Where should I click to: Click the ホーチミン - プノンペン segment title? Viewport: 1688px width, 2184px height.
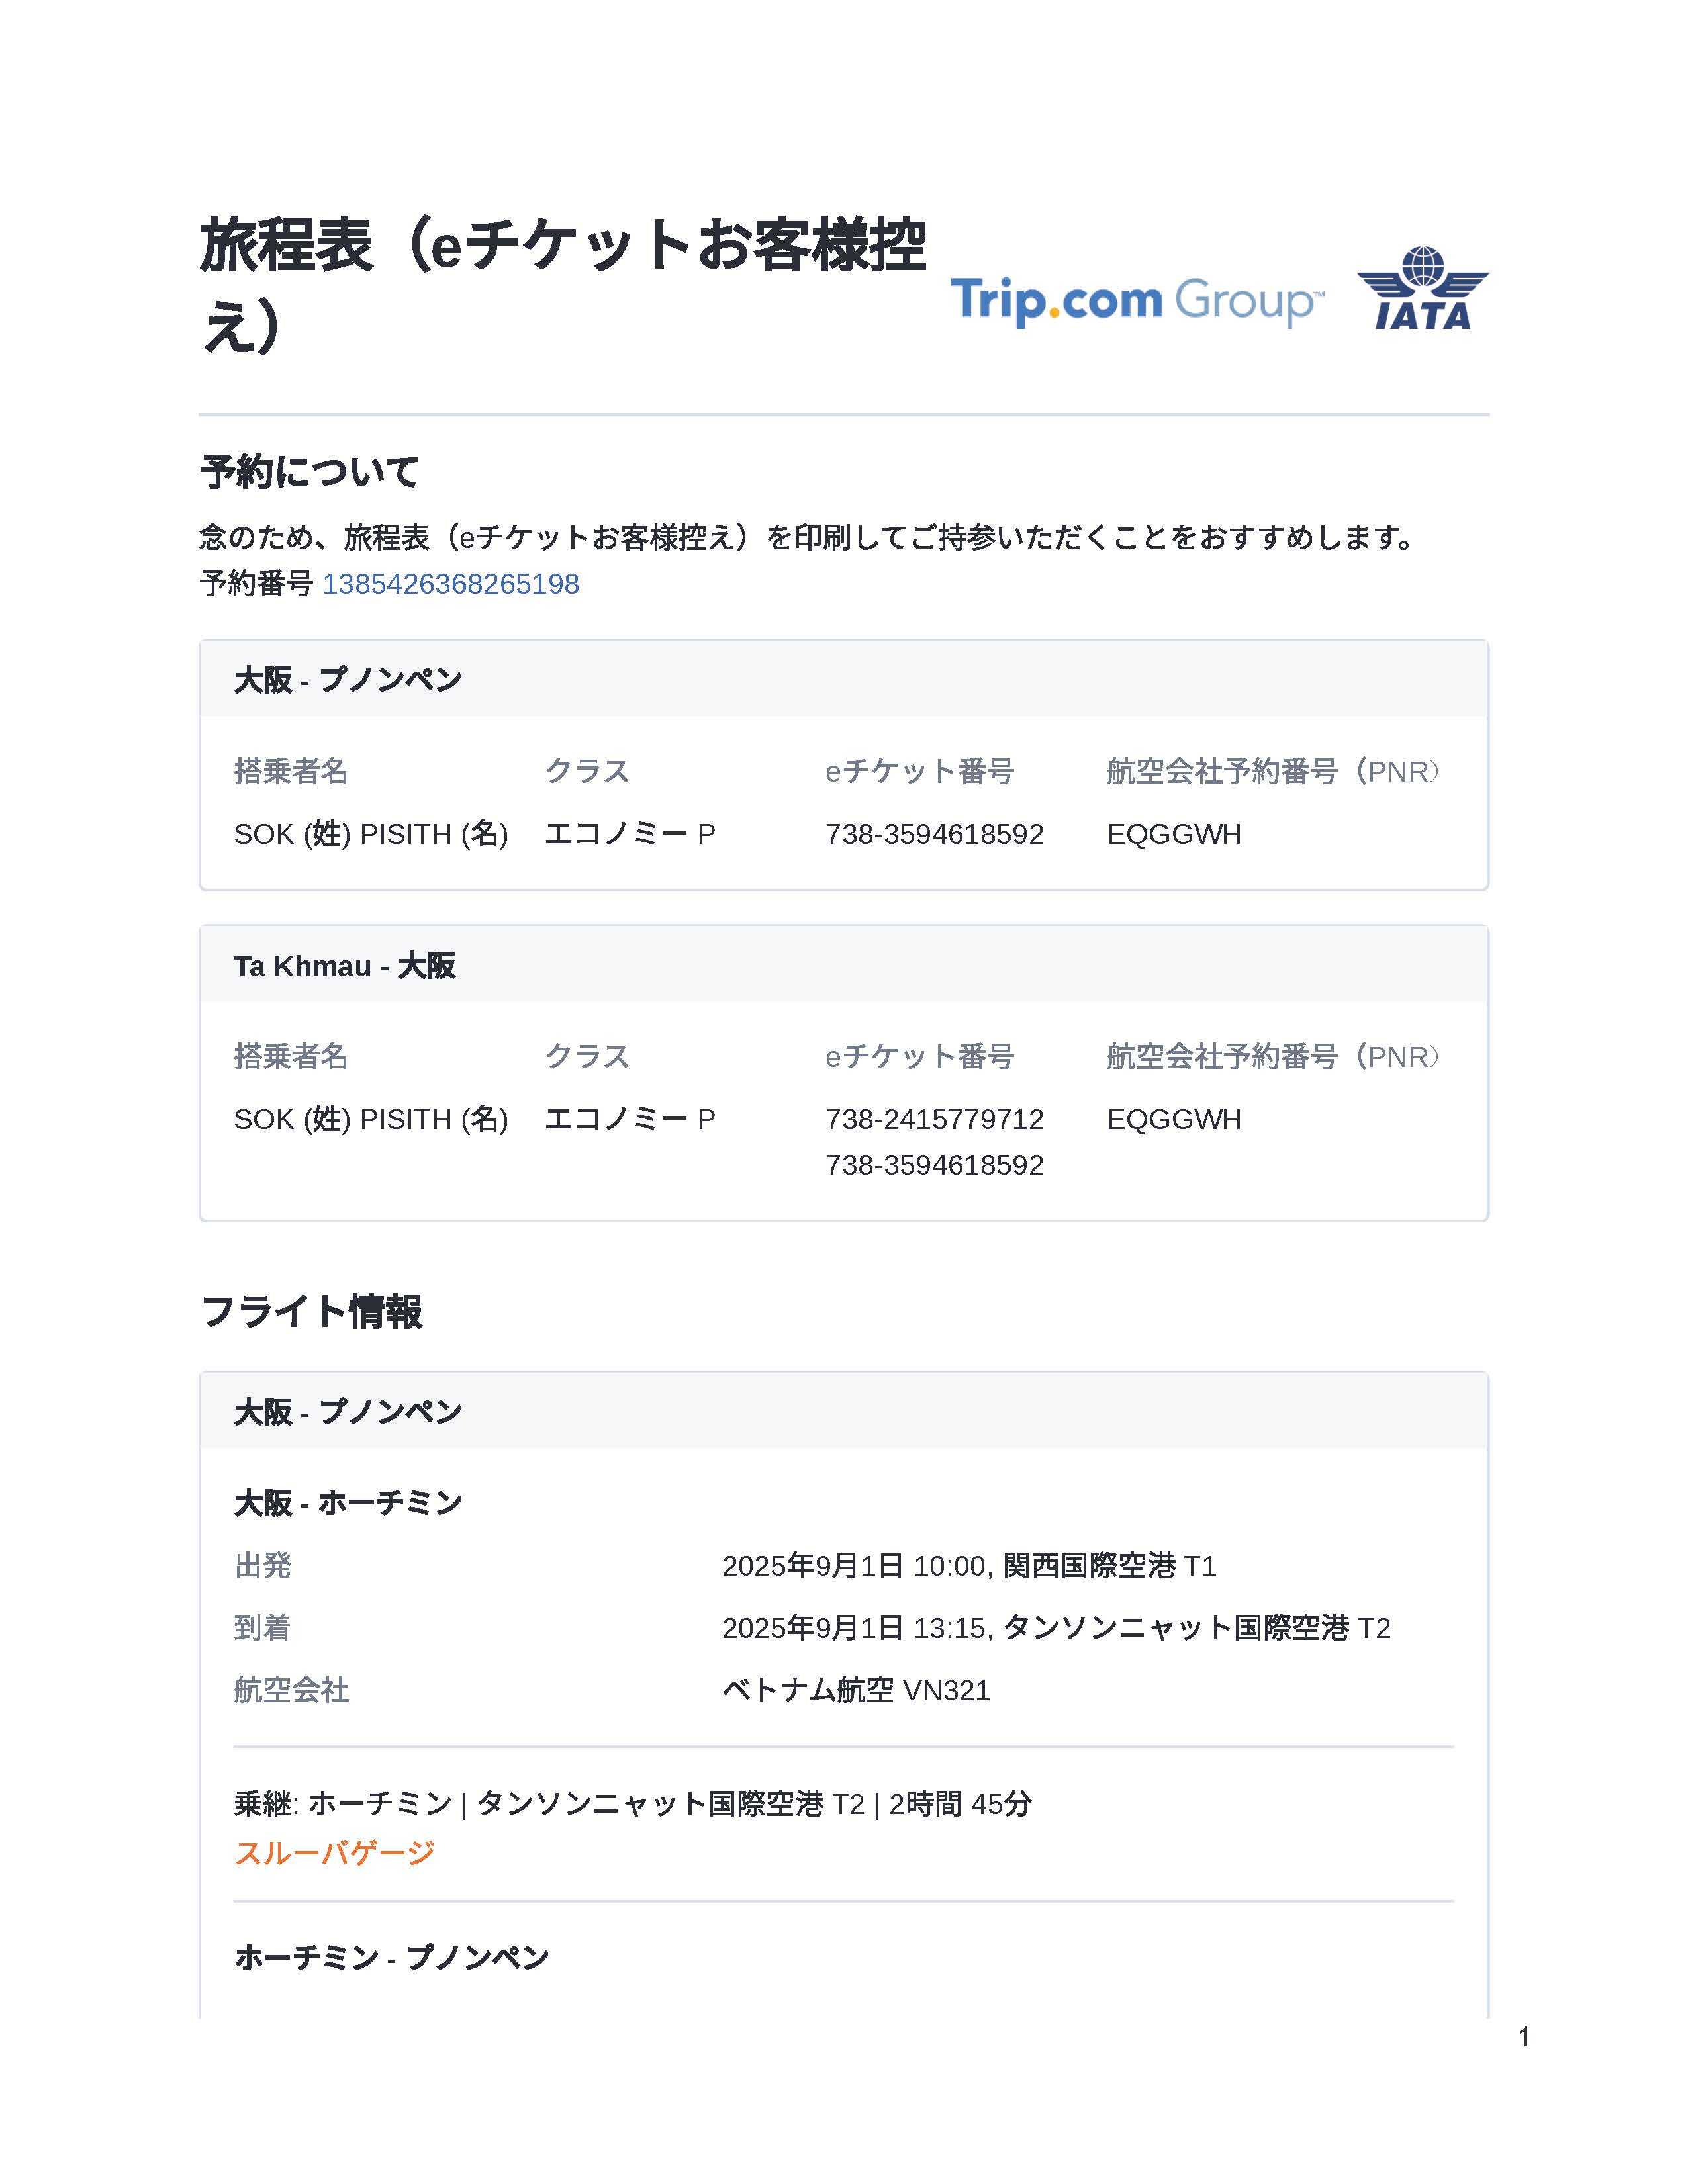click(x=392, y=1956)
